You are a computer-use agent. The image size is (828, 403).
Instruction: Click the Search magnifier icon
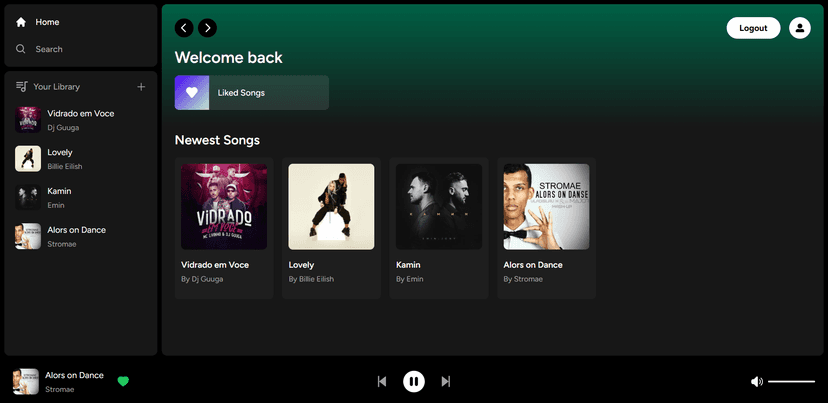21,49
